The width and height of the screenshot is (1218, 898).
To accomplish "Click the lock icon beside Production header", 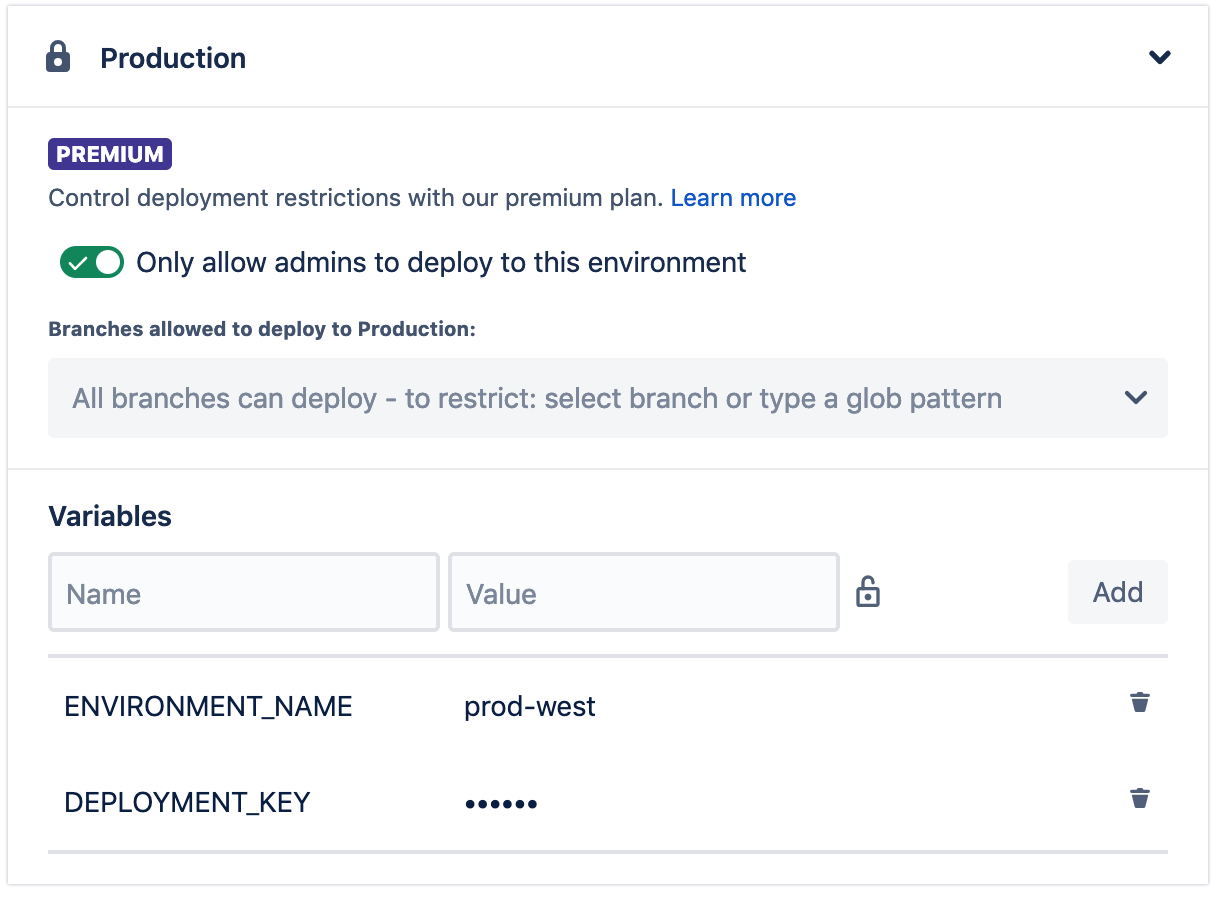I will pos(57,57).
